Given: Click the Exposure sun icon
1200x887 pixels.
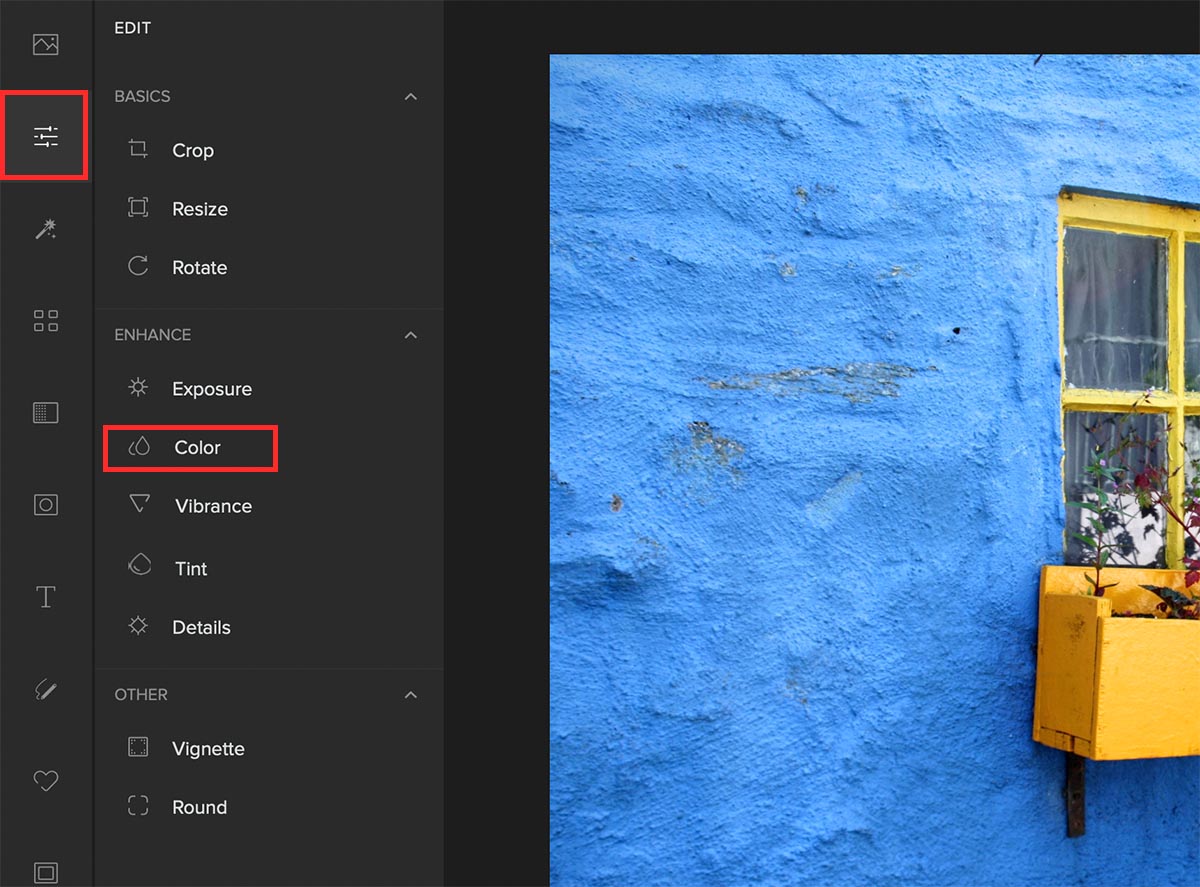Looking at the screenshot, I should coord(138,387).
